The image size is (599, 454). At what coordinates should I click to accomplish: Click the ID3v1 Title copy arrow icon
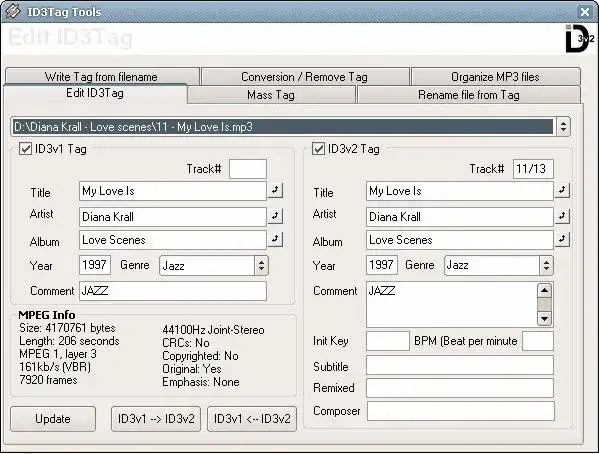click(x=275, y=190)
